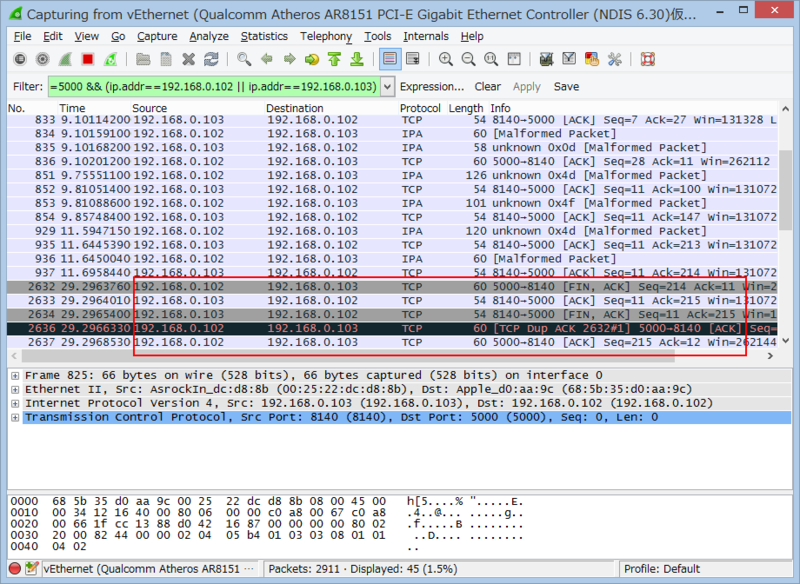Go to packet number icon

pos(312,59)
